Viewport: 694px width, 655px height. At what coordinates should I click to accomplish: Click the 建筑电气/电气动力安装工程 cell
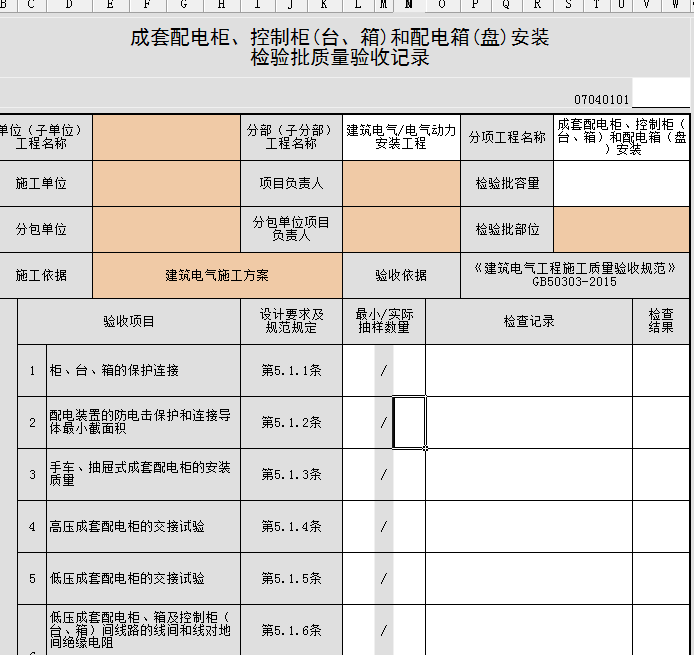pyautogui.click(x=401, y=137)
